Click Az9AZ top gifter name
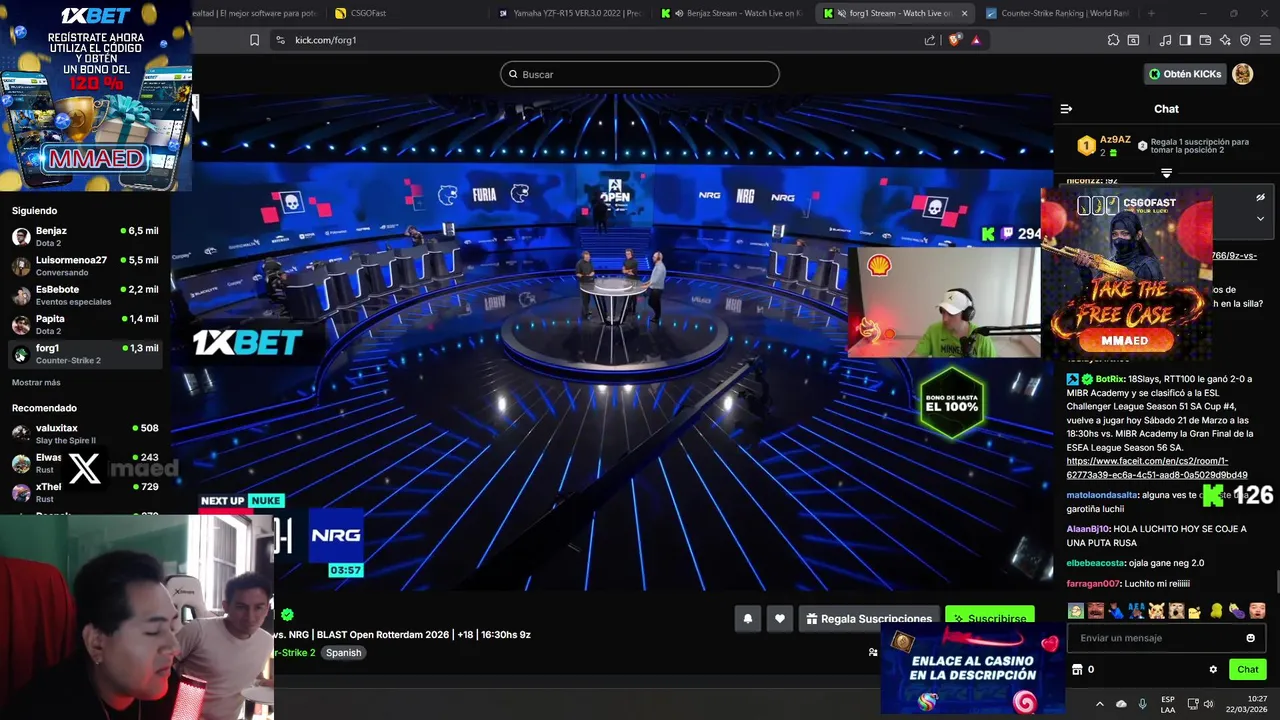 click(x=1115, y=140)
